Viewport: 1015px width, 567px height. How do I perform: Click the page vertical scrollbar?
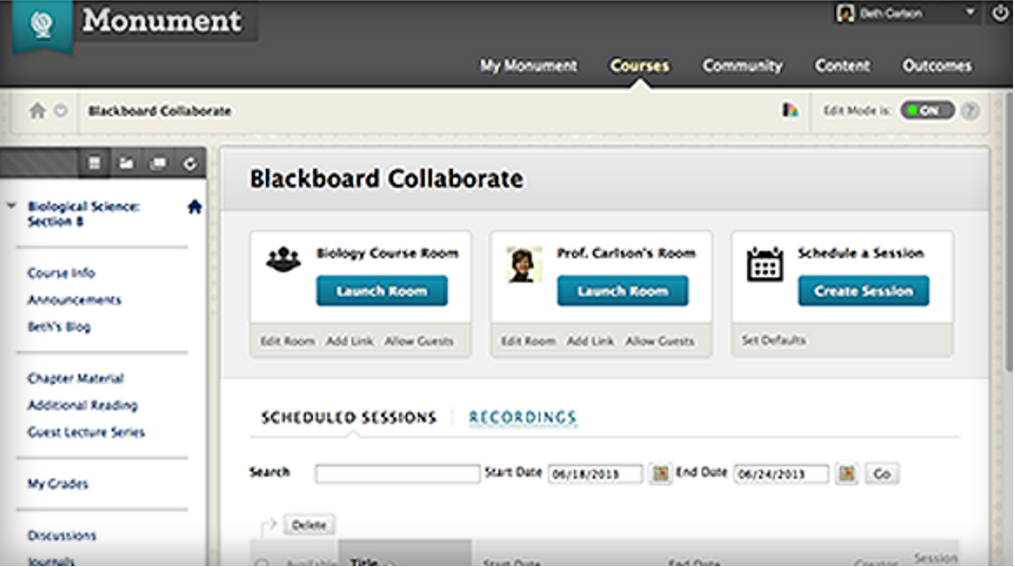pyautogui.click(x=1010, y=233)
